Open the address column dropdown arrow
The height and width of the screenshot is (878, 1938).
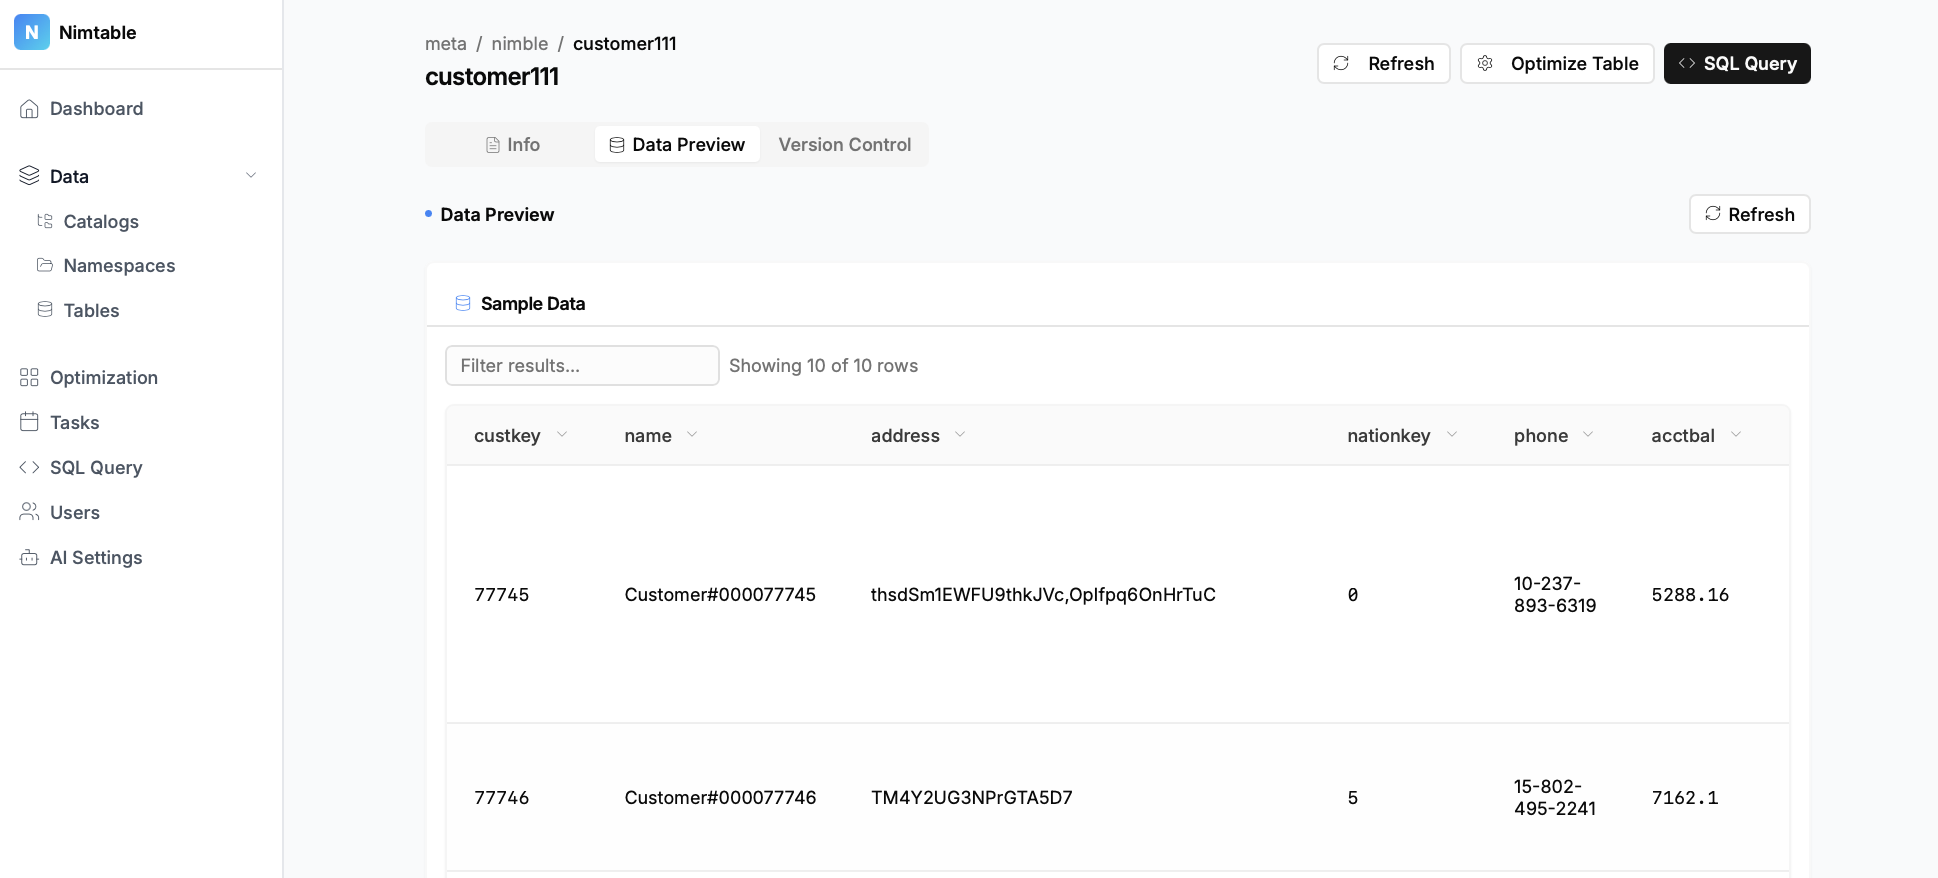(960, 435)
